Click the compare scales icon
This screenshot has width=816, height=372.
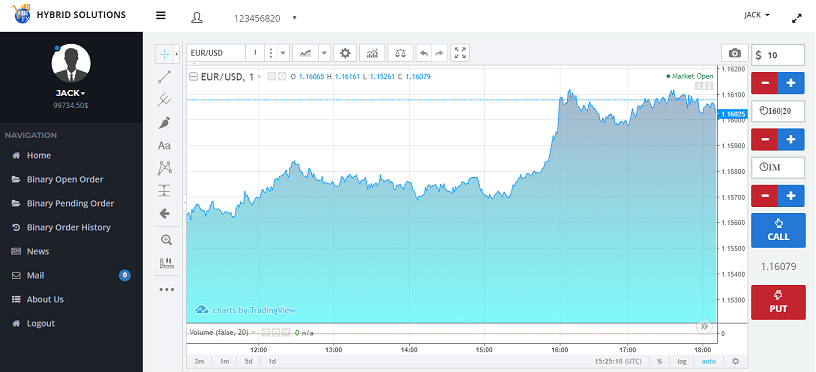400,53
